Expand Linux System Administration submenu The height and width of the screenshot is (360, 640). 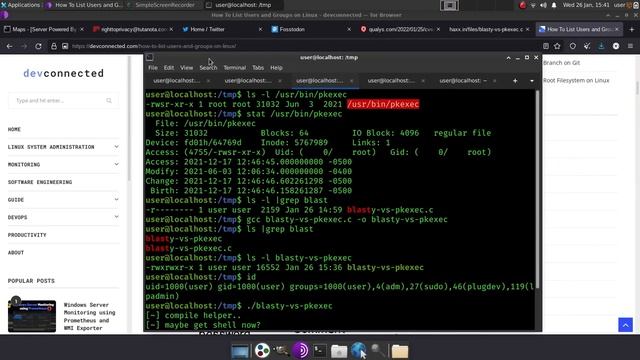tap(116, 147)
